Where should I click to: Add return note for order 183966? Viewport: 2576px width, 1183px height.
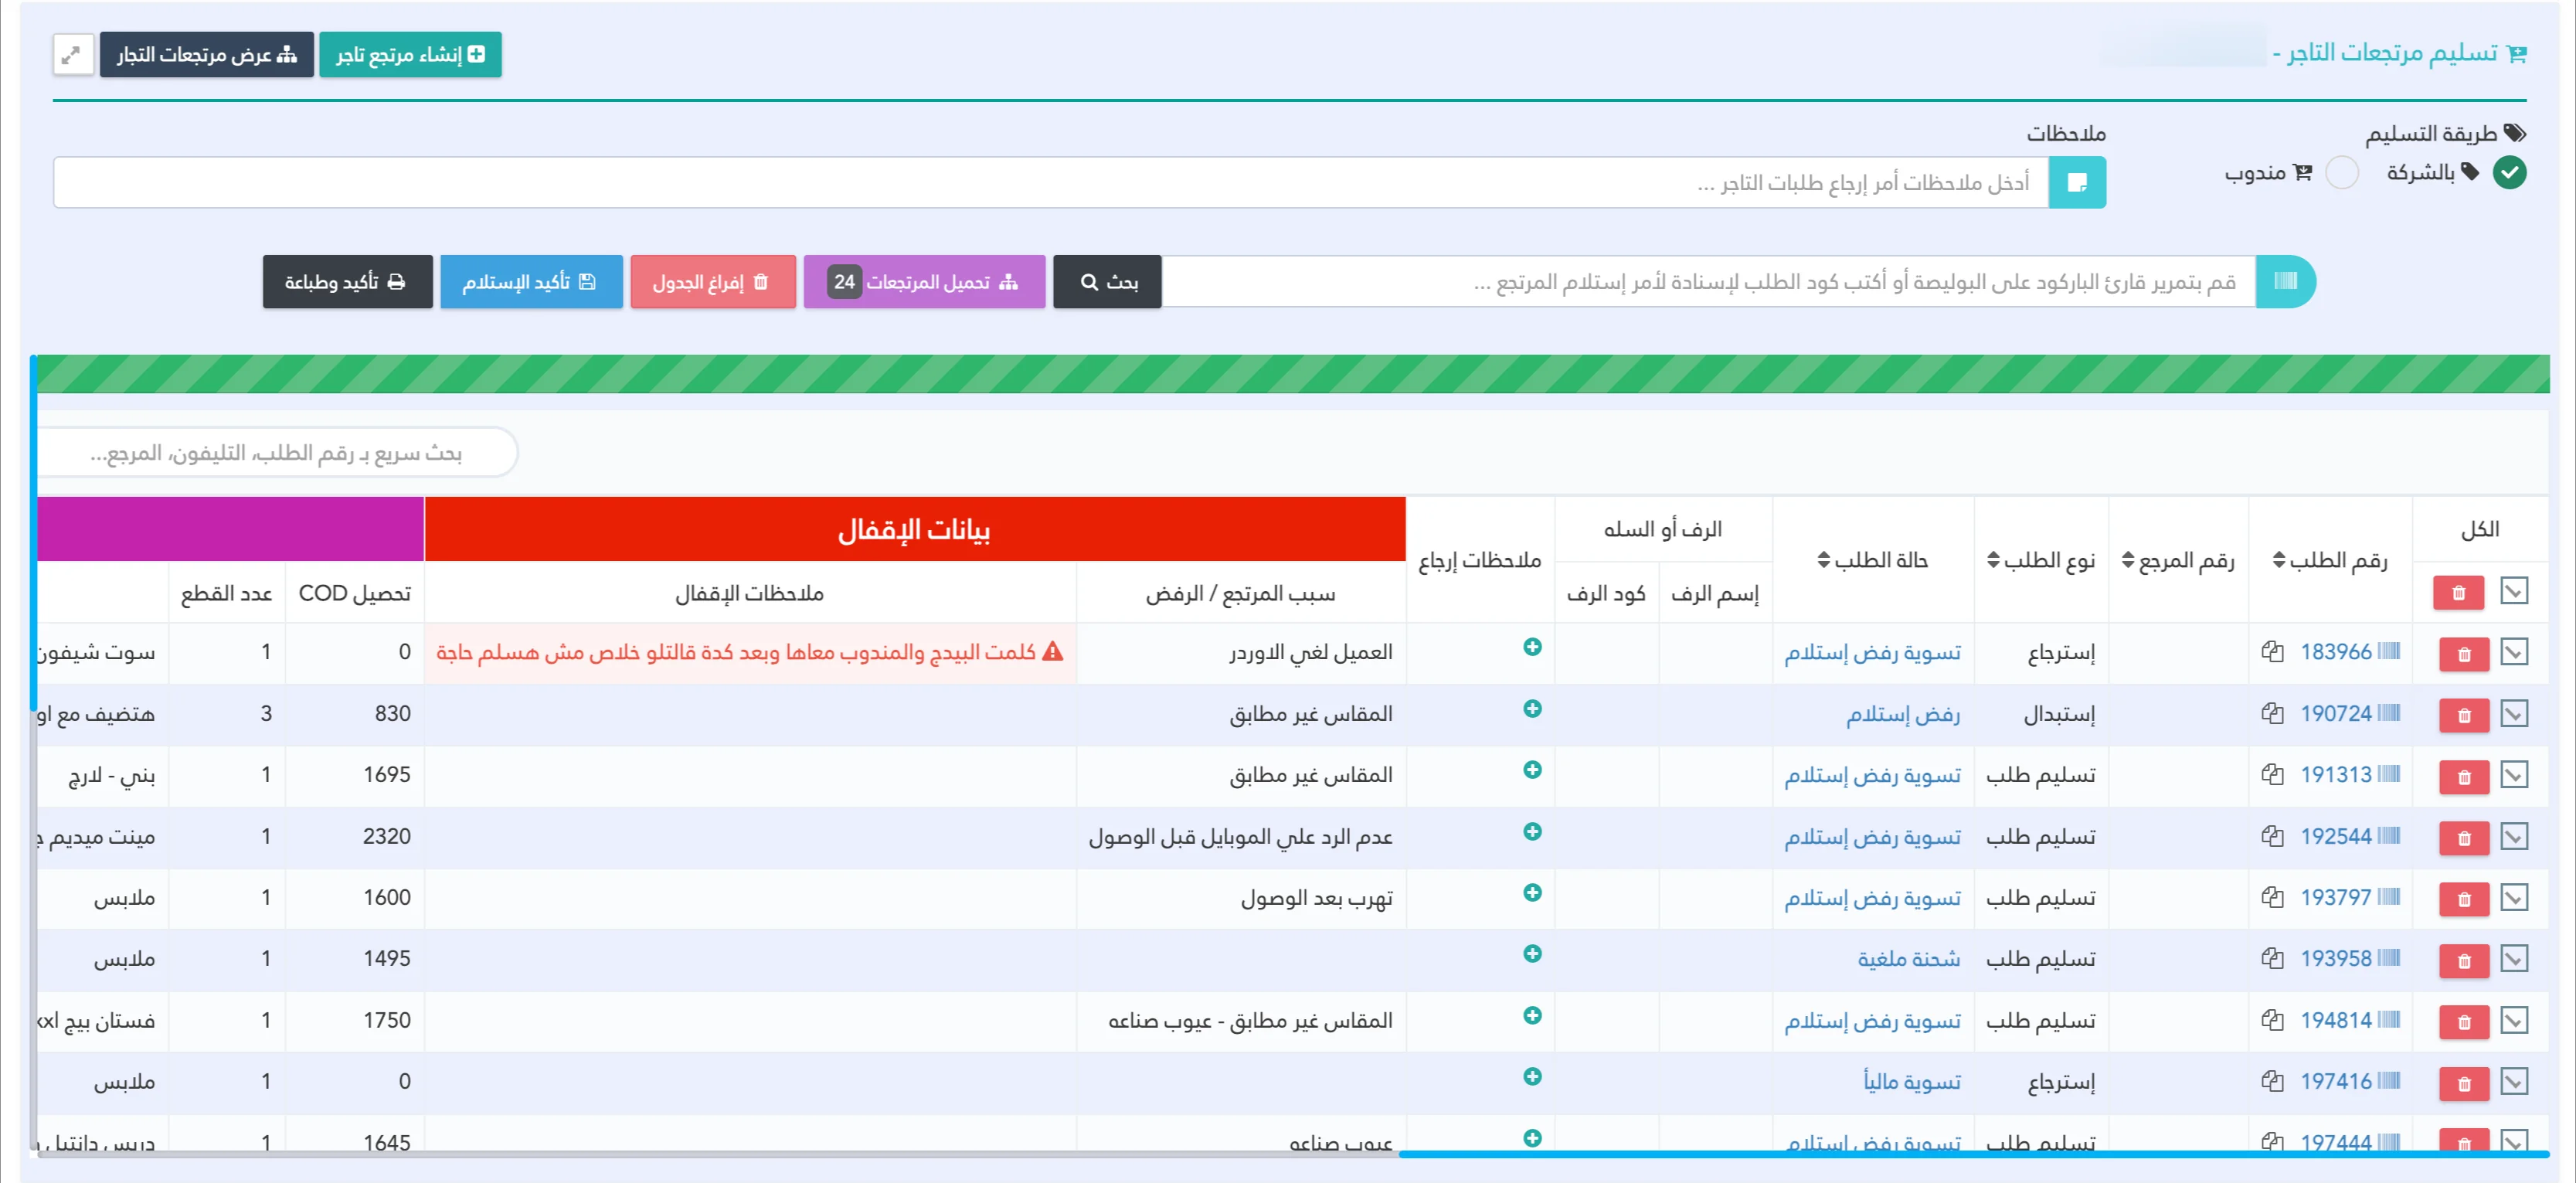pyautogui.click(x=1532, y=647)
